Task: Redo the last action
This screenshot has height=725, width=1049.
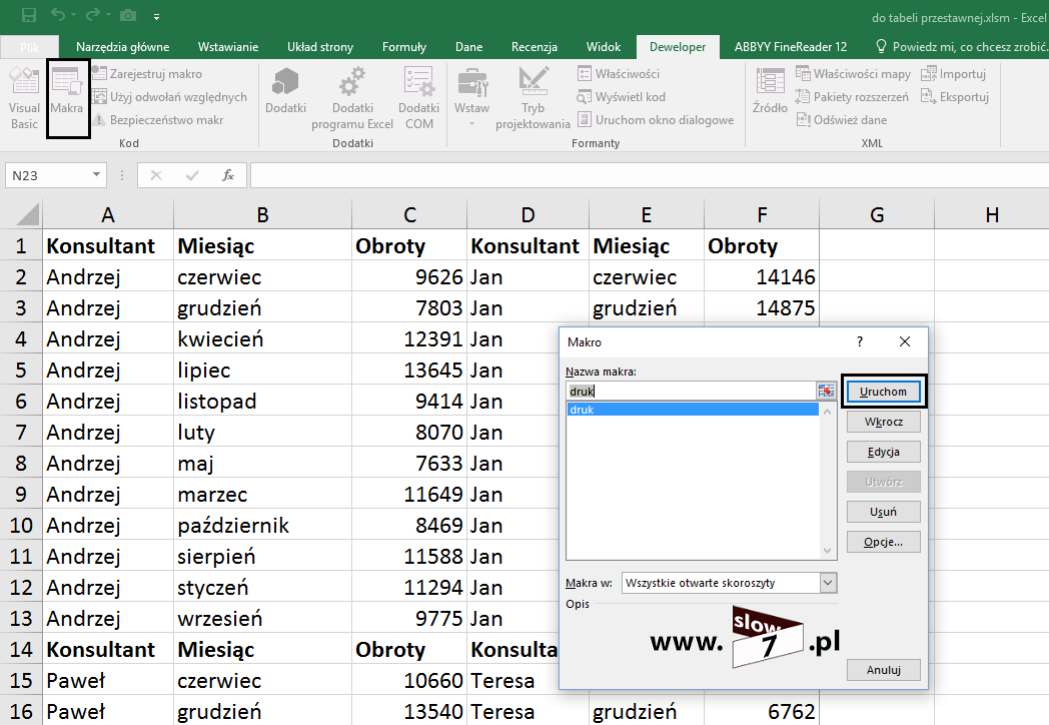Action: coord(93,15)
